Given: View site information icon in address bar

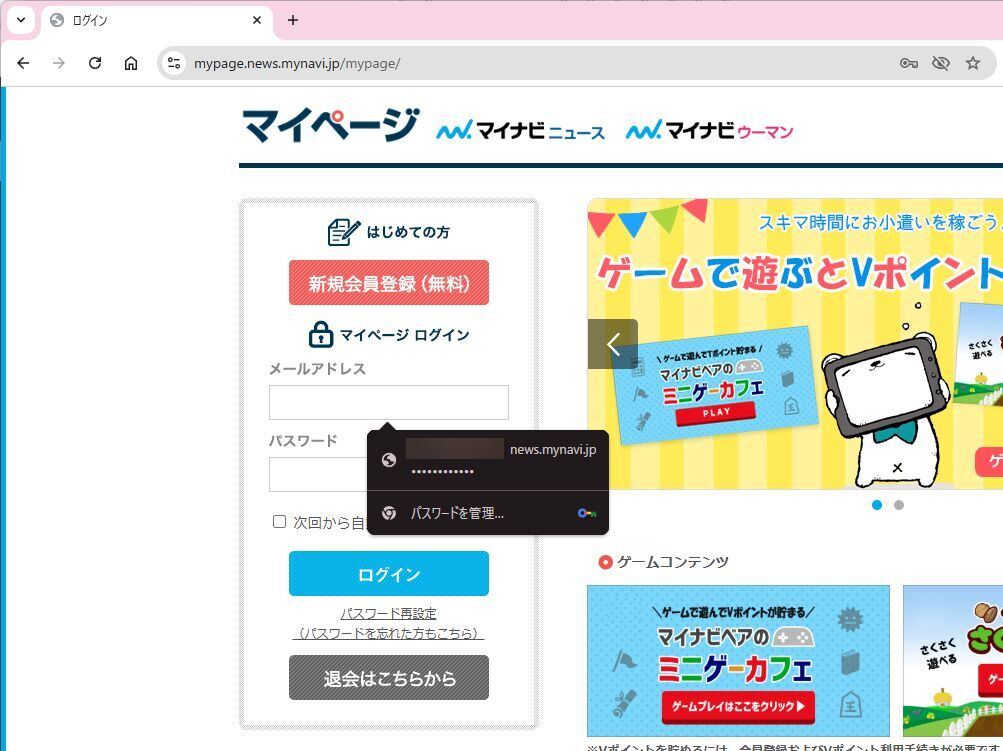Looking at the screenshot, I should pos(174,63).
